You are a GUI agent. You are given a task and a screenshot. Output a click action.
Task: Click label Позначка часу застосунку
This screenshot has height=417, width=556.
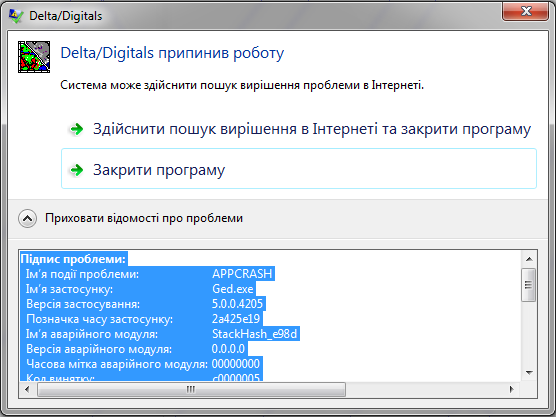pos(99,319)
